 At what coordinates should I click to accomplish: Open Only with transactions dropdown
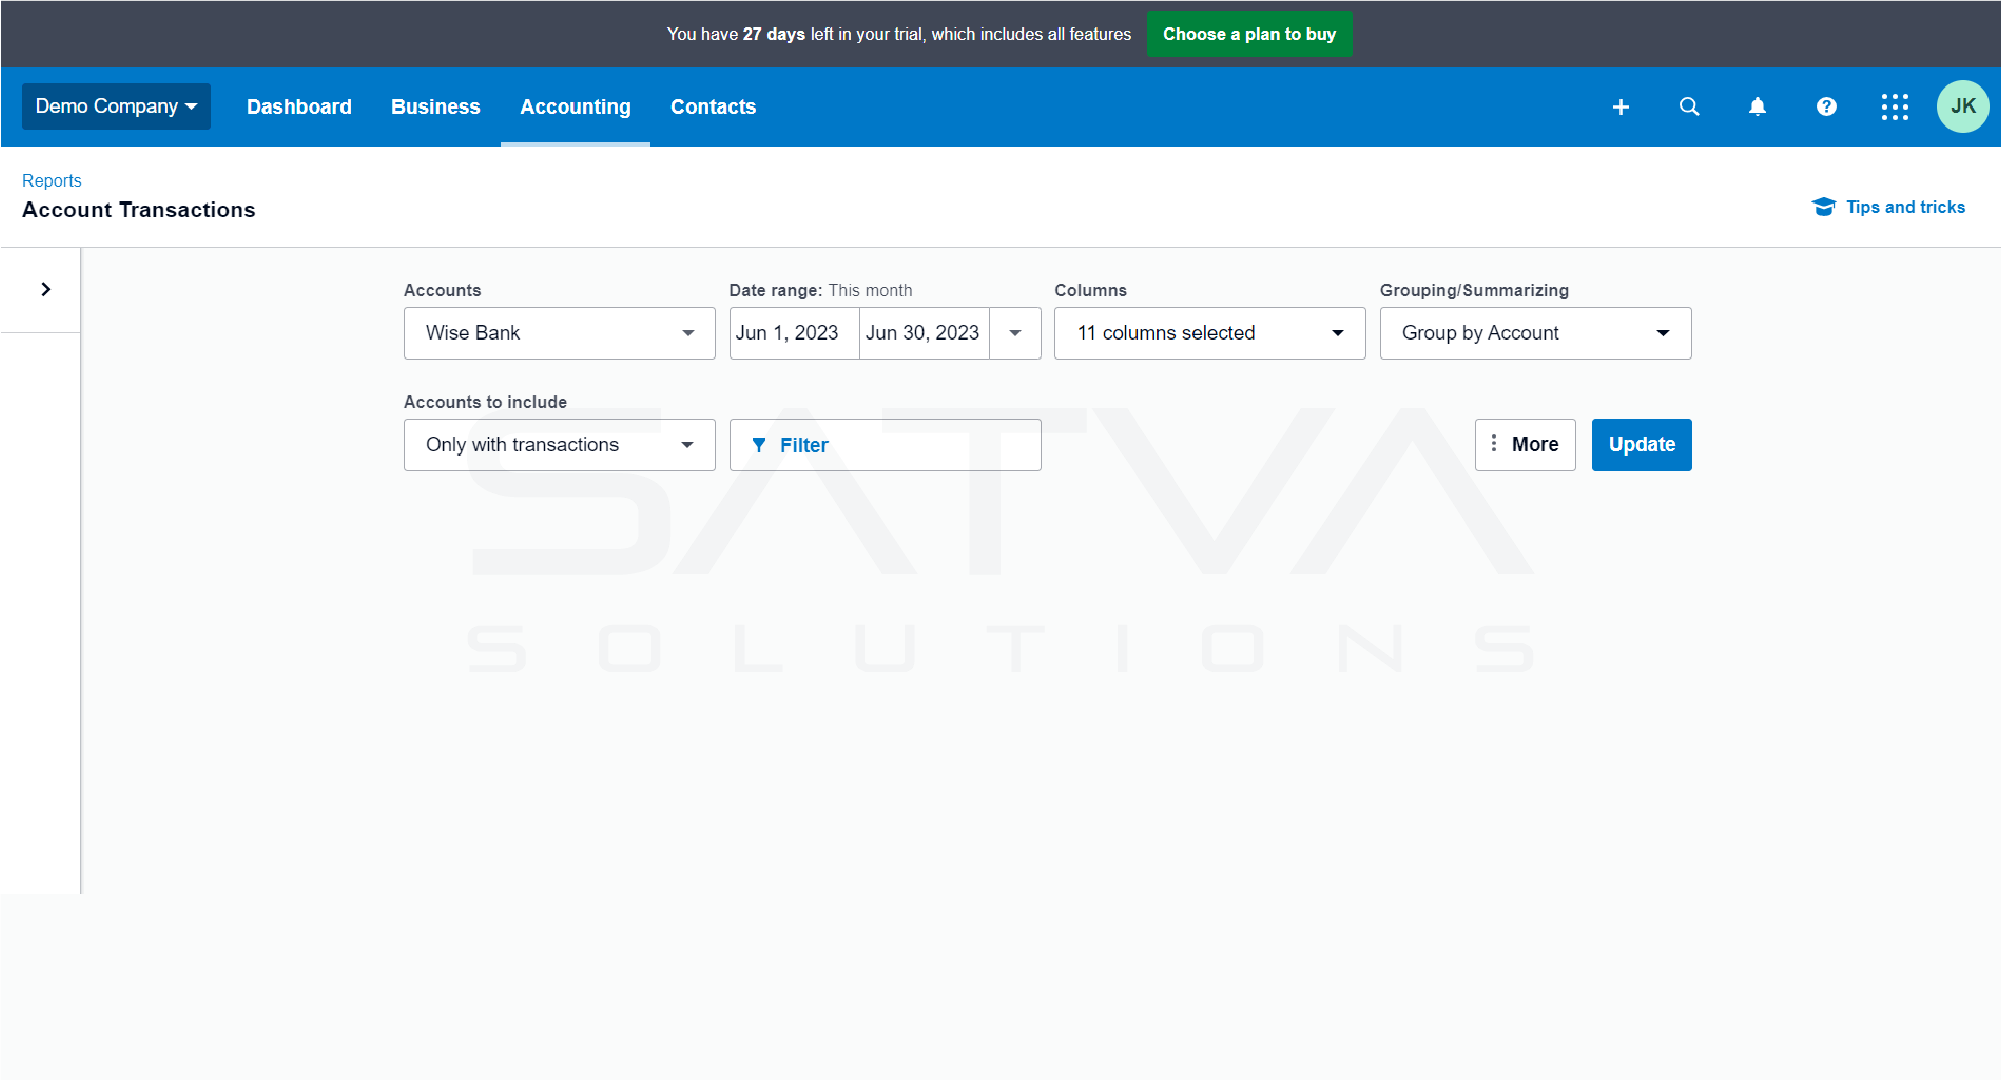559,445
